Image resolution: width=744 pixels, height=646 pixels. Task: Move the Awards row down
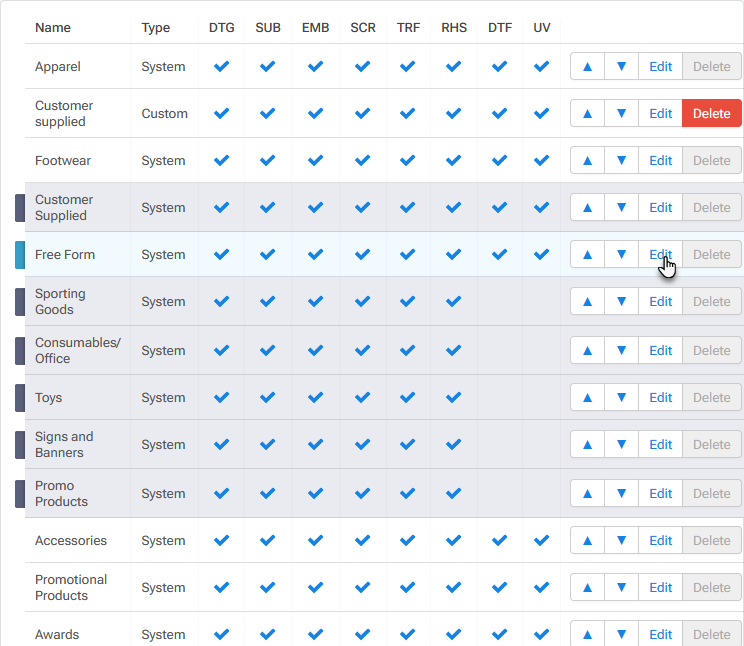point(621,634)
